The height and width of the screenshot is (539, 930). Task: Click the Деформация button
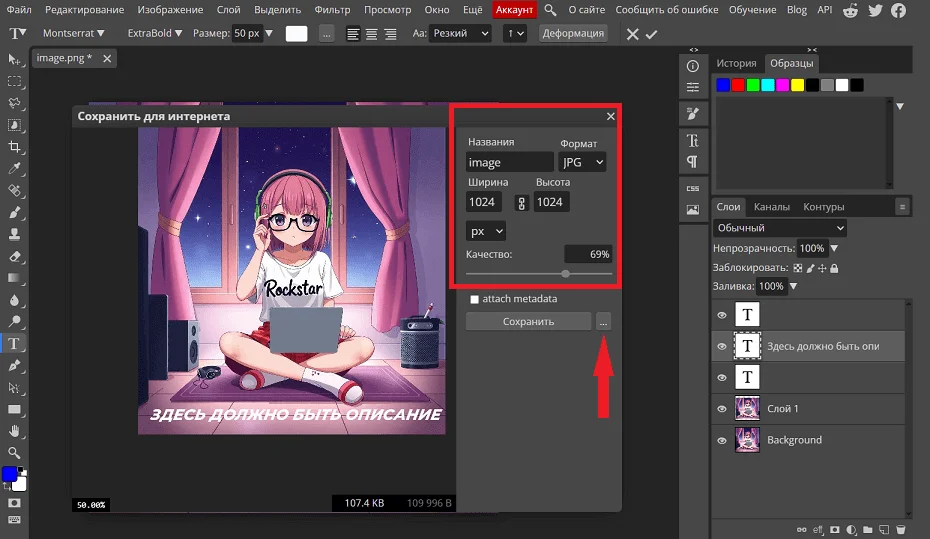click(x=573, y=33)
